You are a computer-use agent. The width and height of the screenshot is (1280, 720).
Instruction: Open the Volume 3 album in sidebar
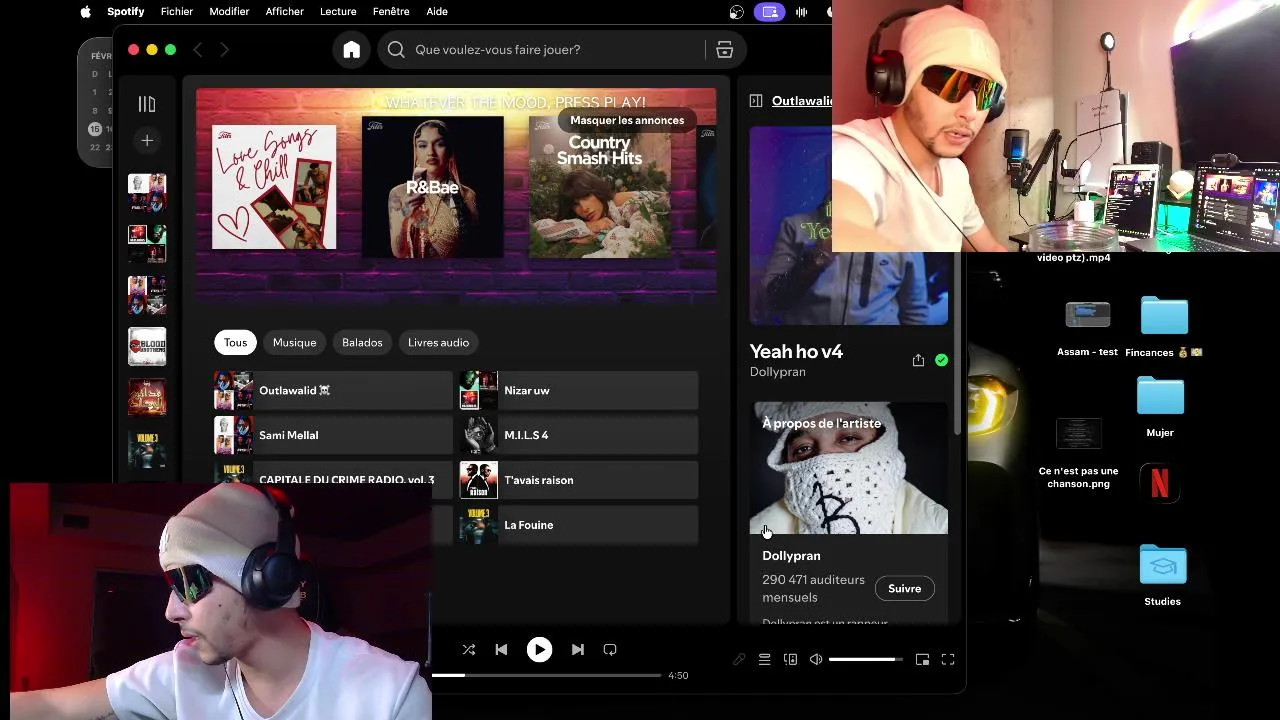coord(147,448)
